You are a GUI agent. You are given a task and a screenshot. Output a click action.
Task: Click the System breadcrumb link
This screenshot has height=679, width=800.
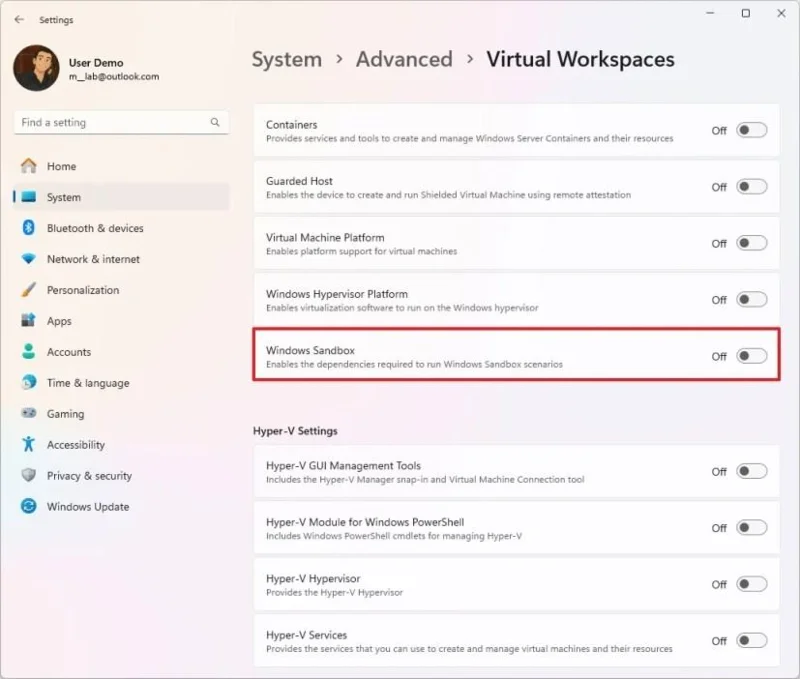287,60
